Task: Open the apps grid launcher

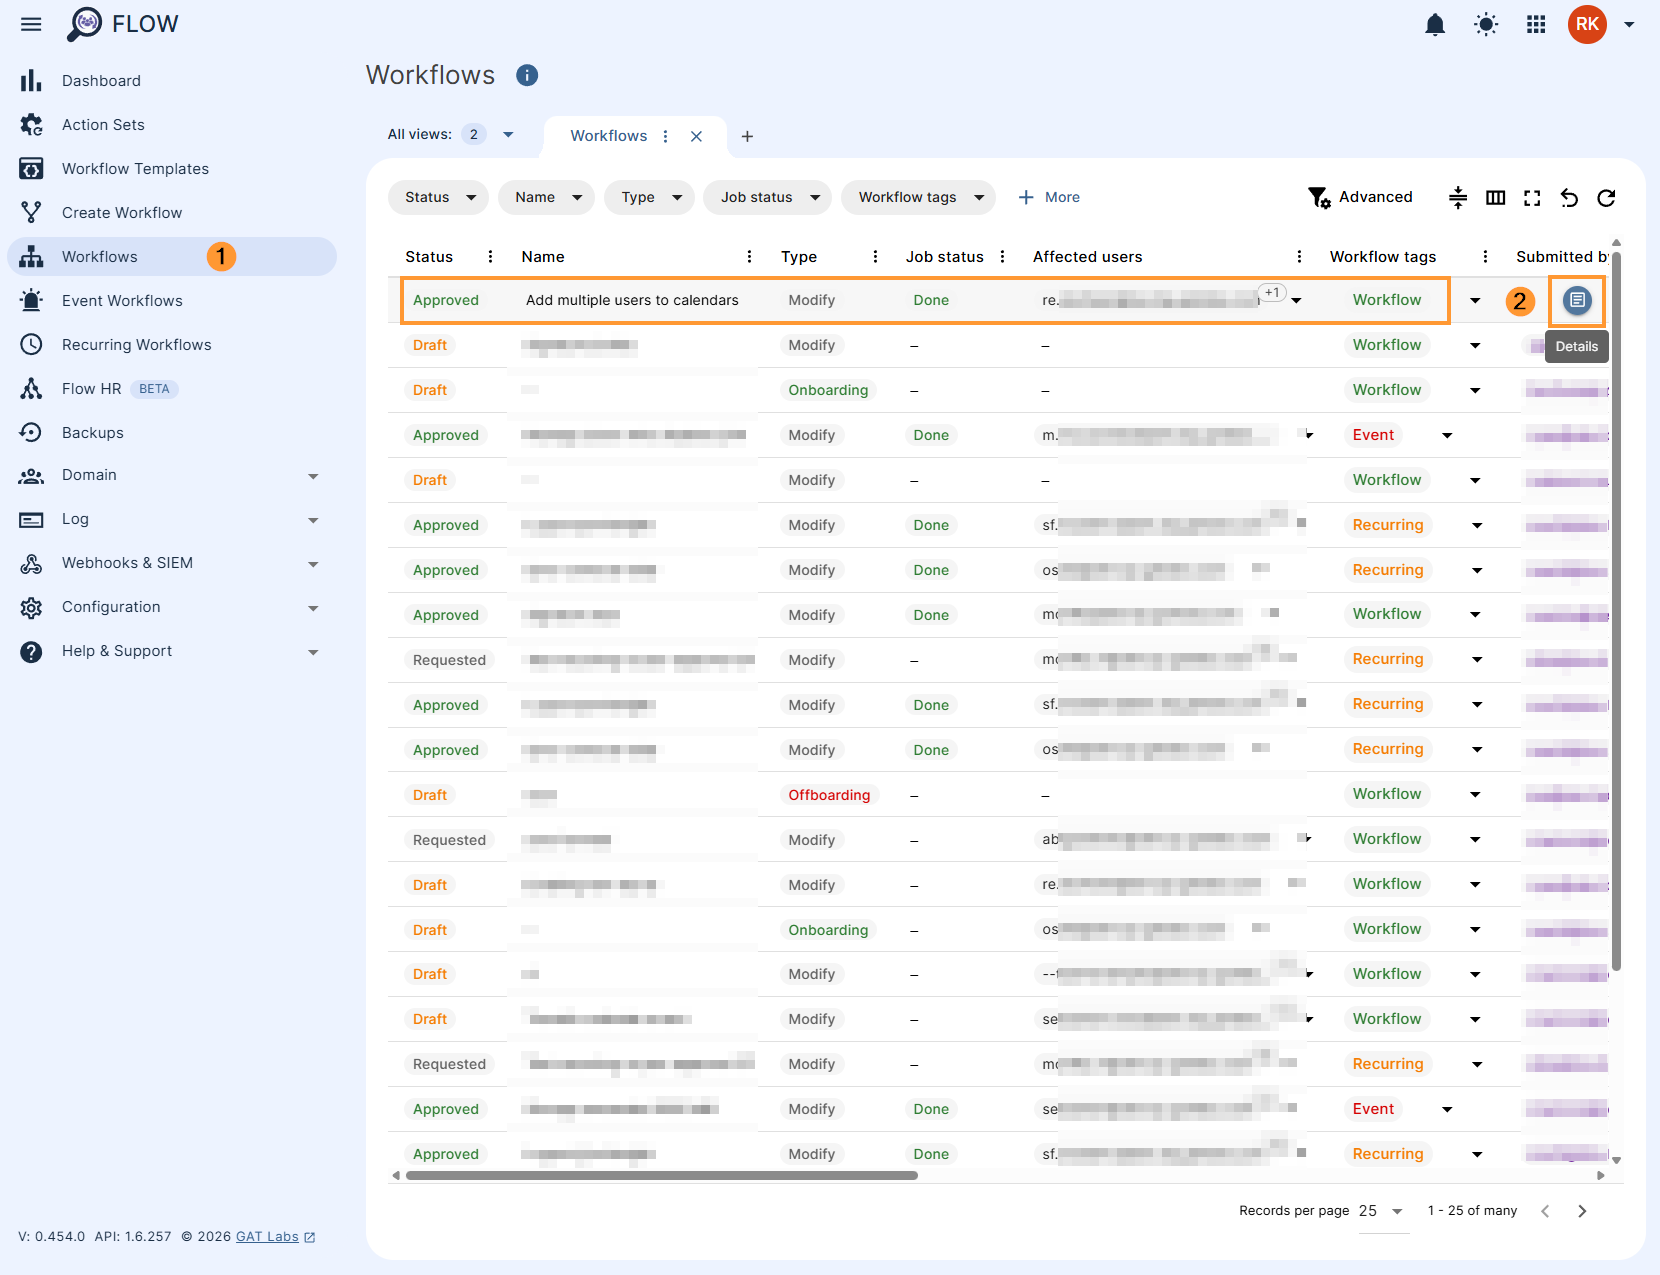Action: (1537, 24)
